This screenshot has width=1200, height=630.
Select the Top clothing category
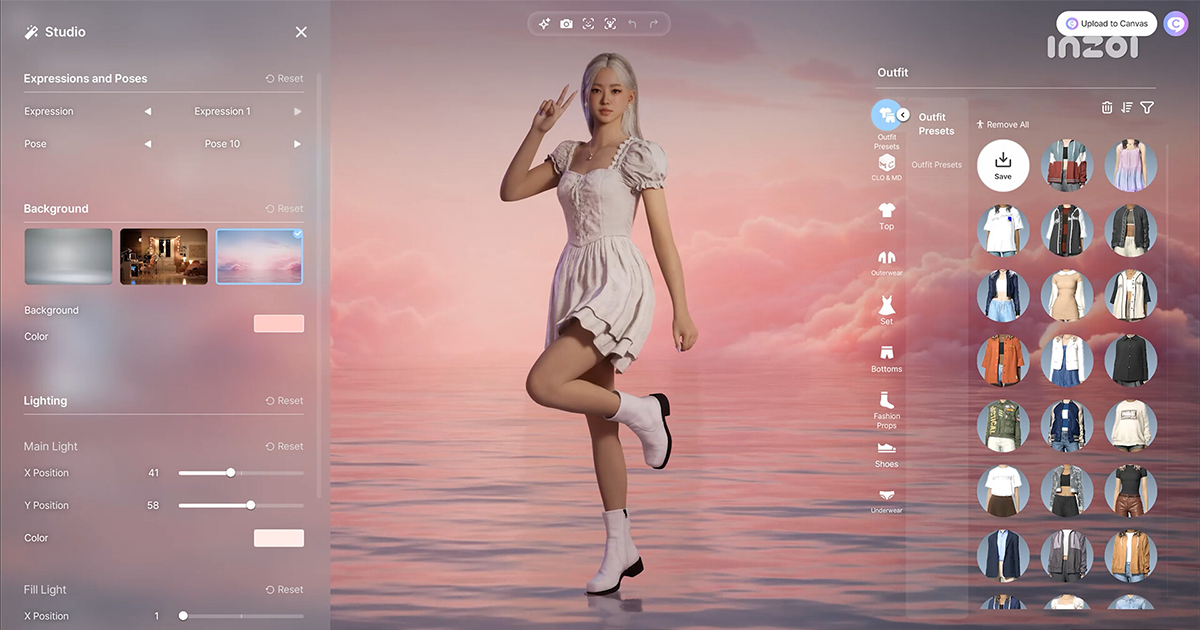[x=886, y=215]
